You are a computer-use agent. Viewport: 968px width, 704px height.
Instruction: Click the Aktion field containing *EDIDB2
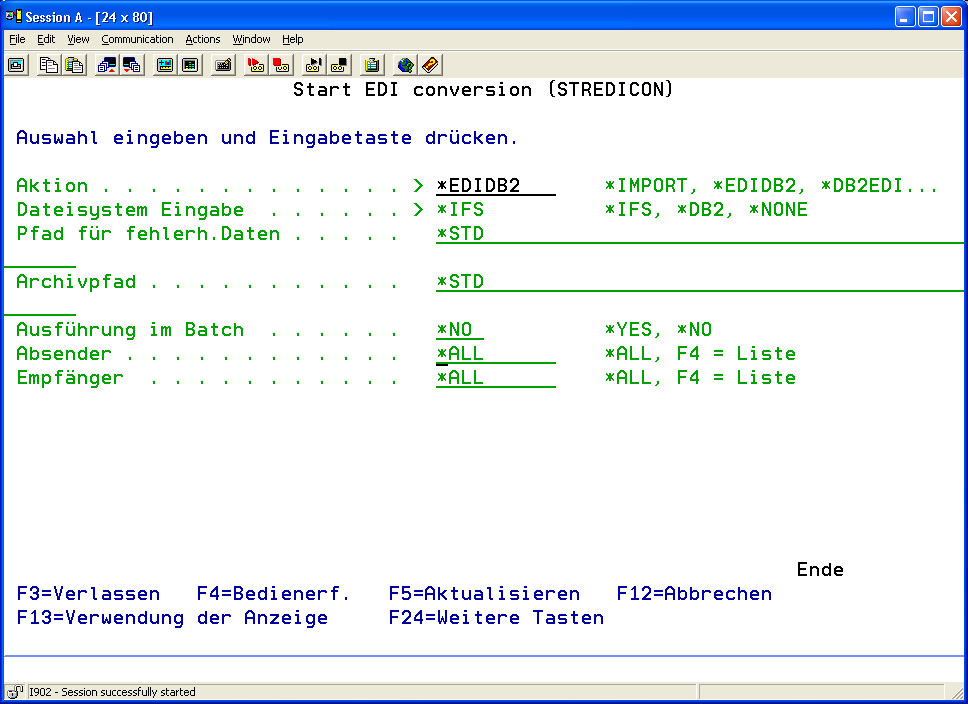(x=494, y=186)
